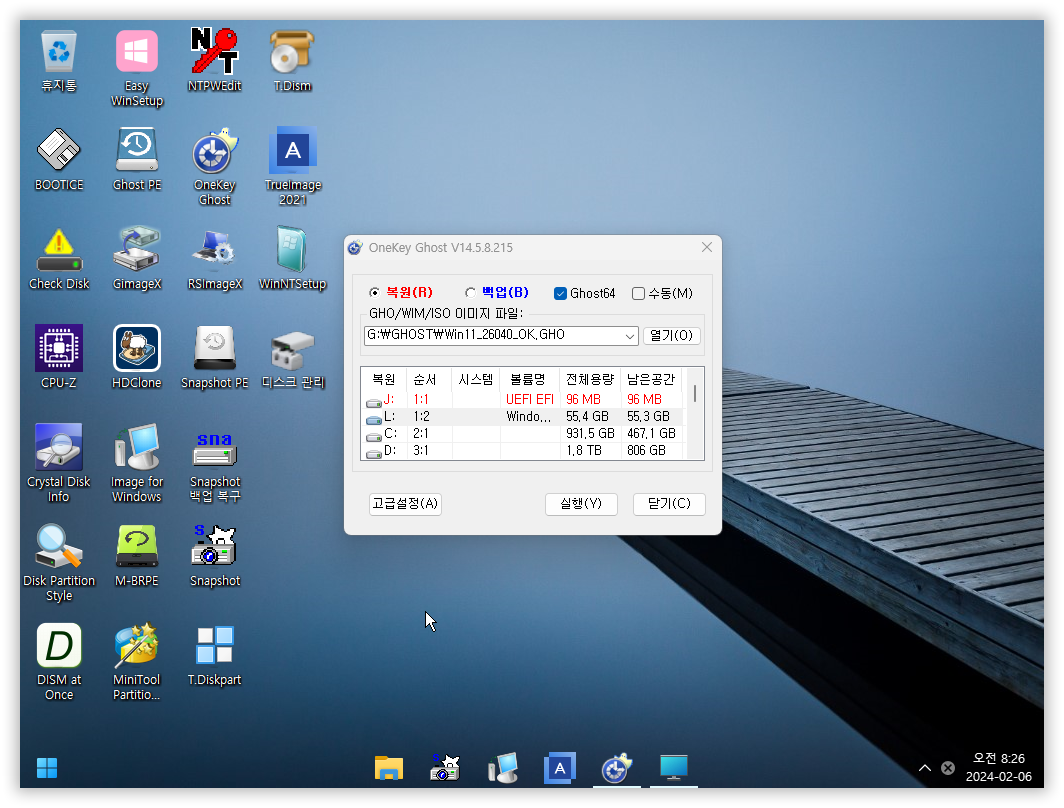Open Disk Partition Style icon
The image size is (1064, 808).
(59, 562)
